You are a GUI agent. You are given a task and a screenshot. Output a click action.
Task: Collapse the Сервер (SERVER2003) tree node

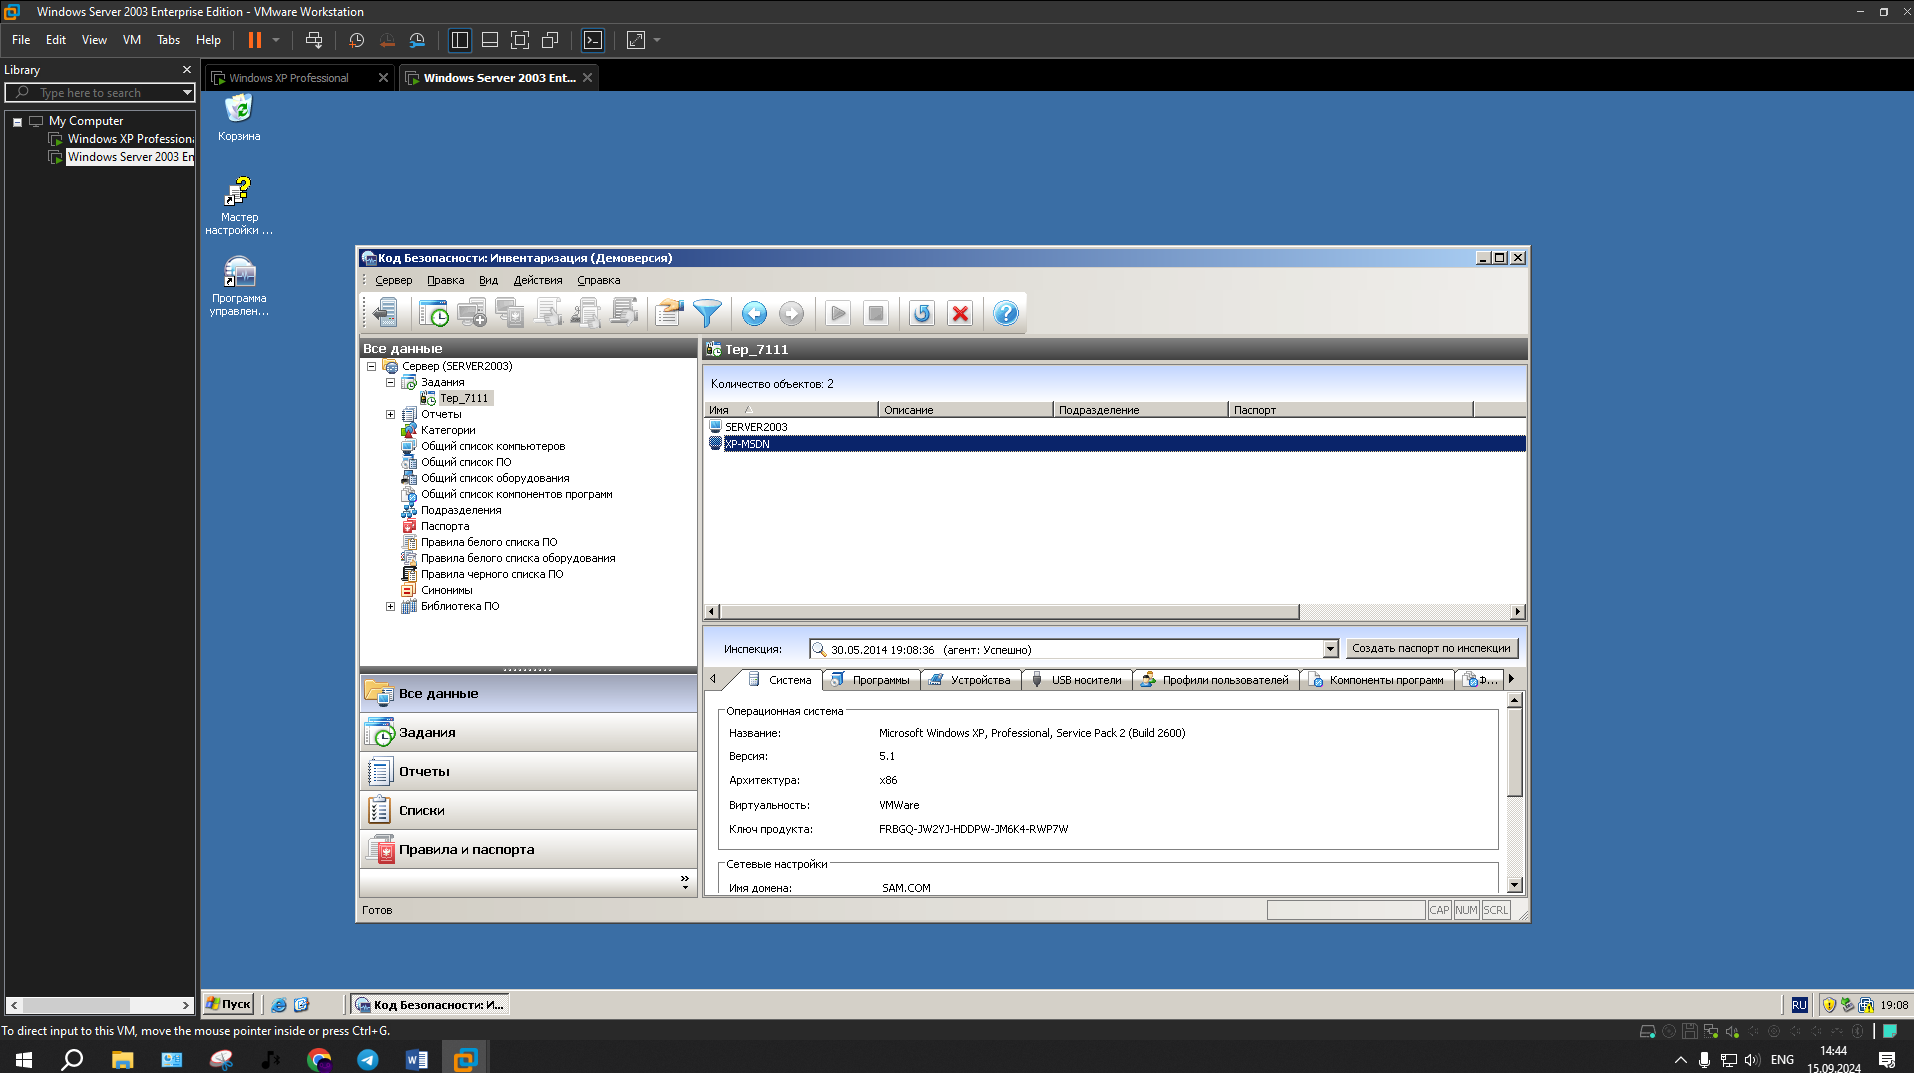point(372,367)
